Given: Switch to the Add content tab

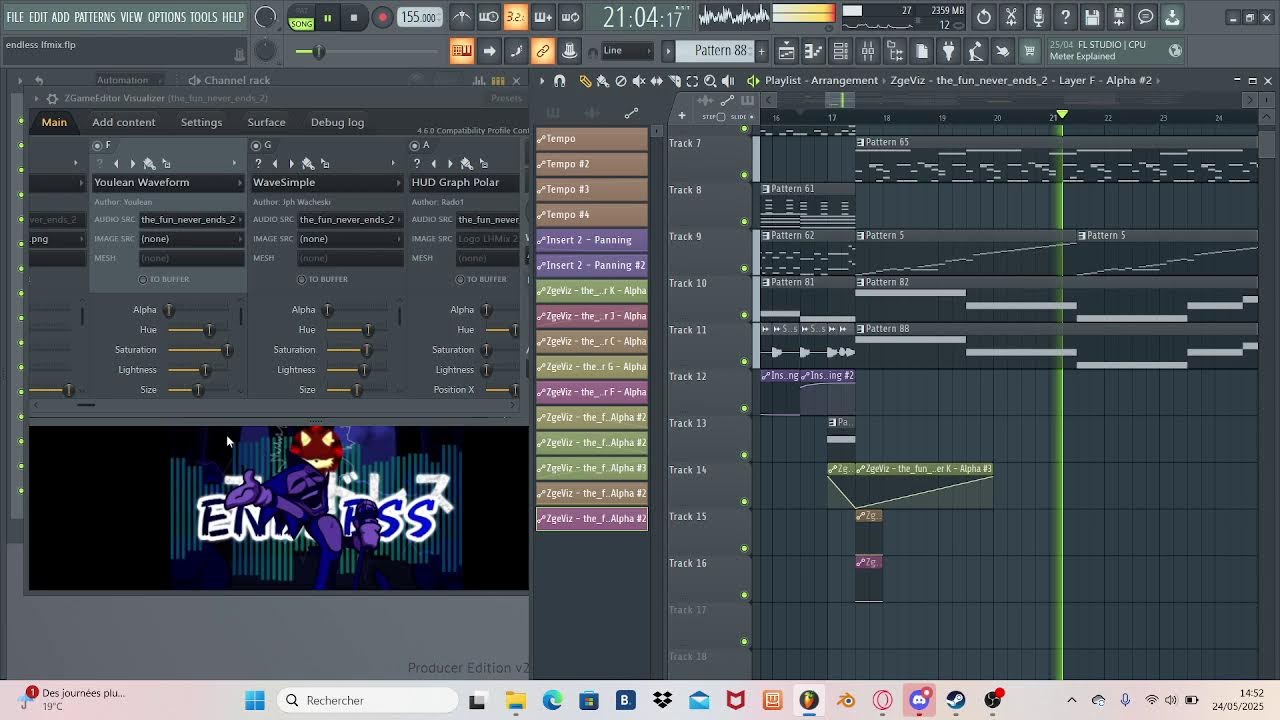Looking at the screenshot, I should point(124,122).
